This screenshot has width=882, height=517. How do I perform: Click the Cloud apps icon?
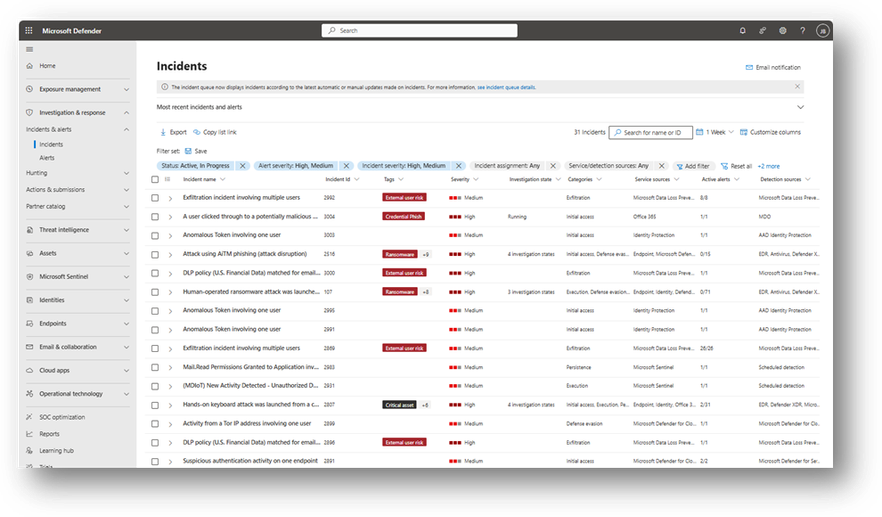pyautogui.click(x=30, y=371)
